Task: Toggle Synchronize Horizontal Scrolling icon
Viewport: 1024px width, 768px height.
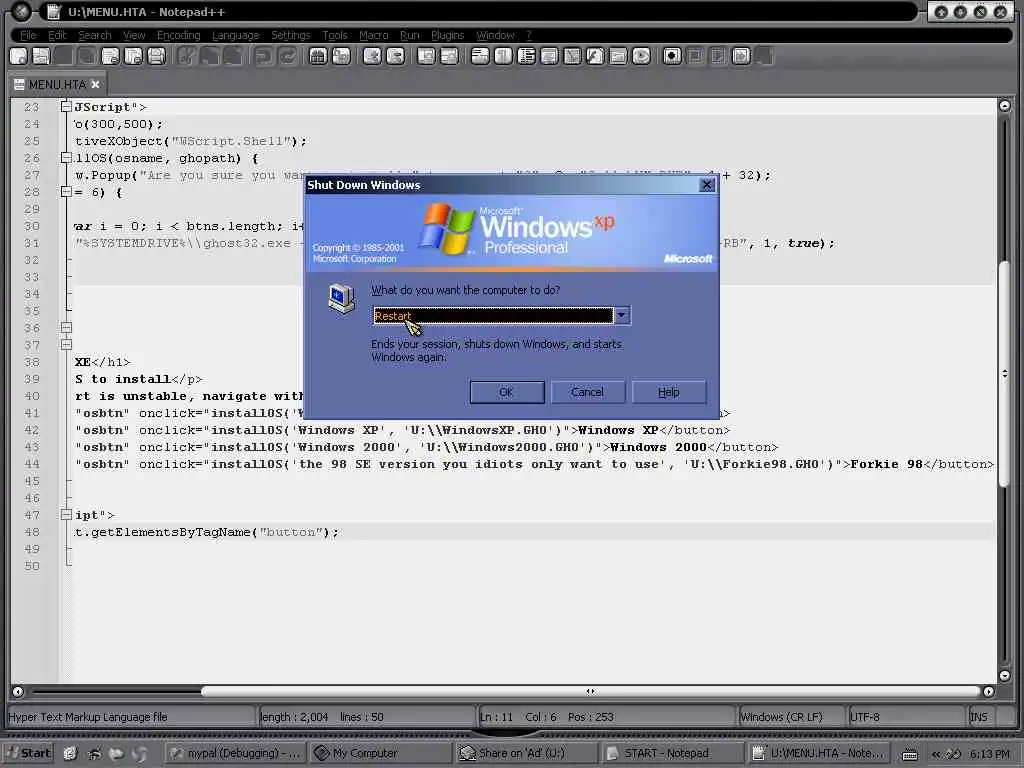Action: pyautogui.click(x=449, y=56)
